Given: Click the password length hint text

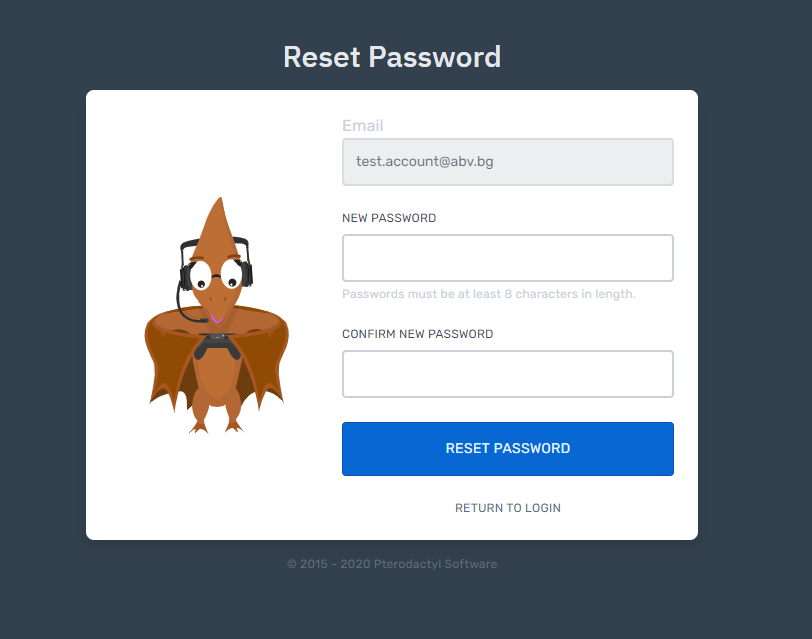Looking at the screenshot, I should (x=488, y=294).
